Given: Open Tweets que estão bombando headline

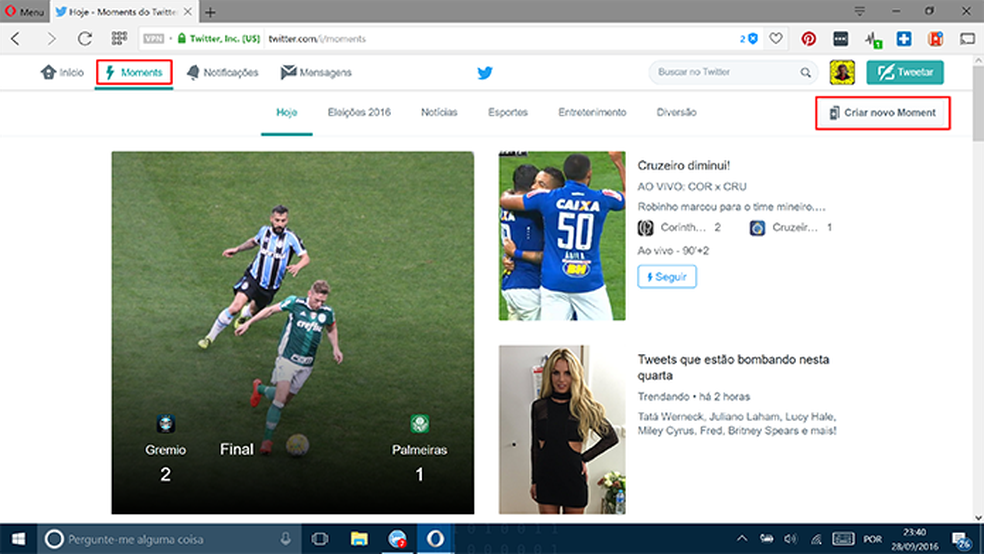Looking at the screenshot, I should 734,368.
